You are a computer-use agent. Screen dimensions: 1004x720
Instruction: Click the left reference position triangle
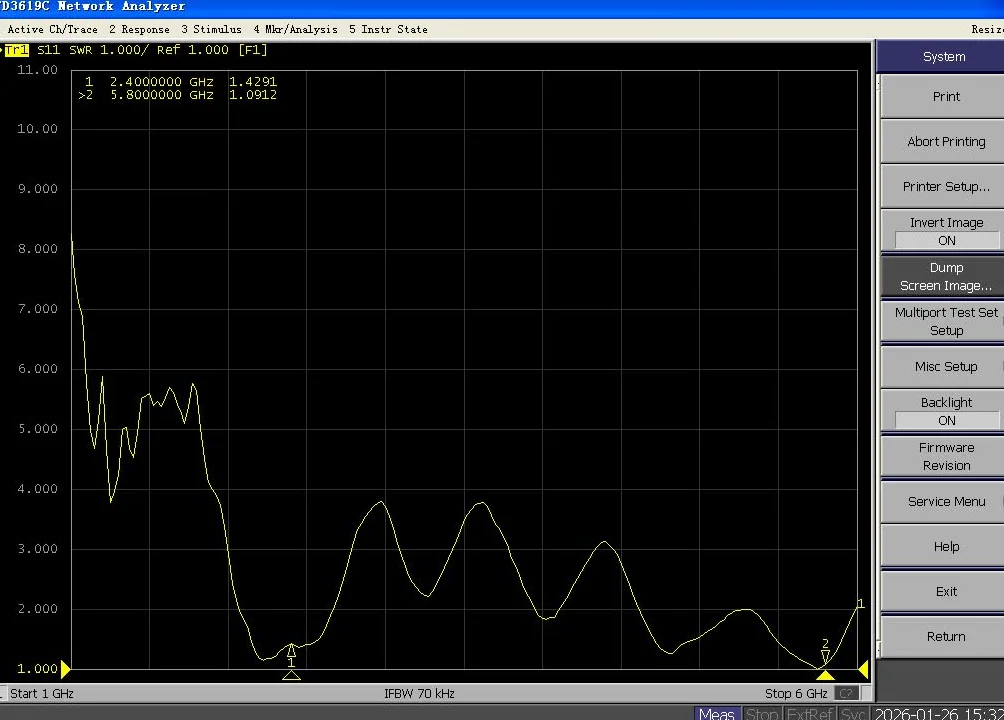coord(65,669)
